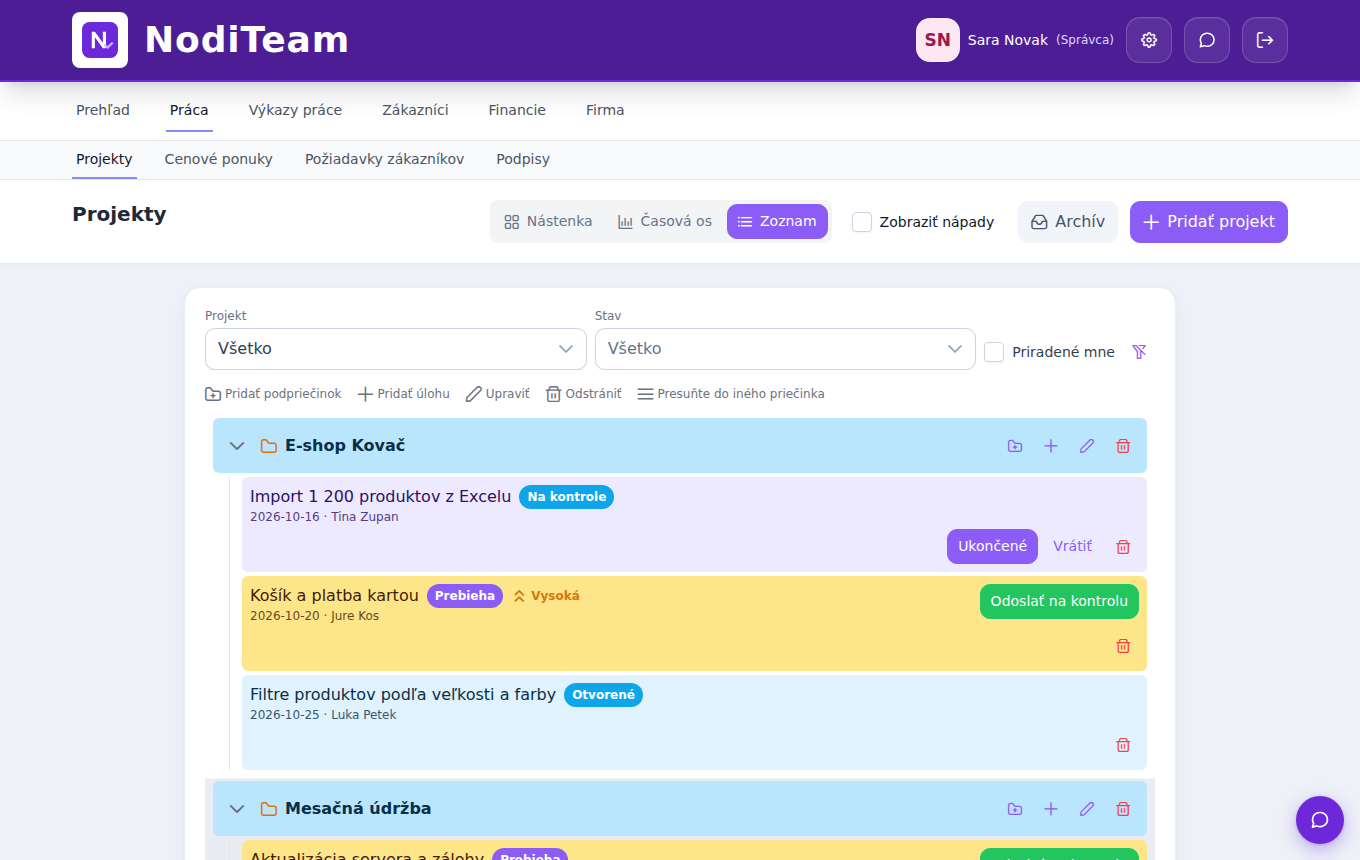Edit pencil icon for Mesačná údržba
Image resolution: width=1360 pixels, height=860 pixels.
tap(1087, 809)
